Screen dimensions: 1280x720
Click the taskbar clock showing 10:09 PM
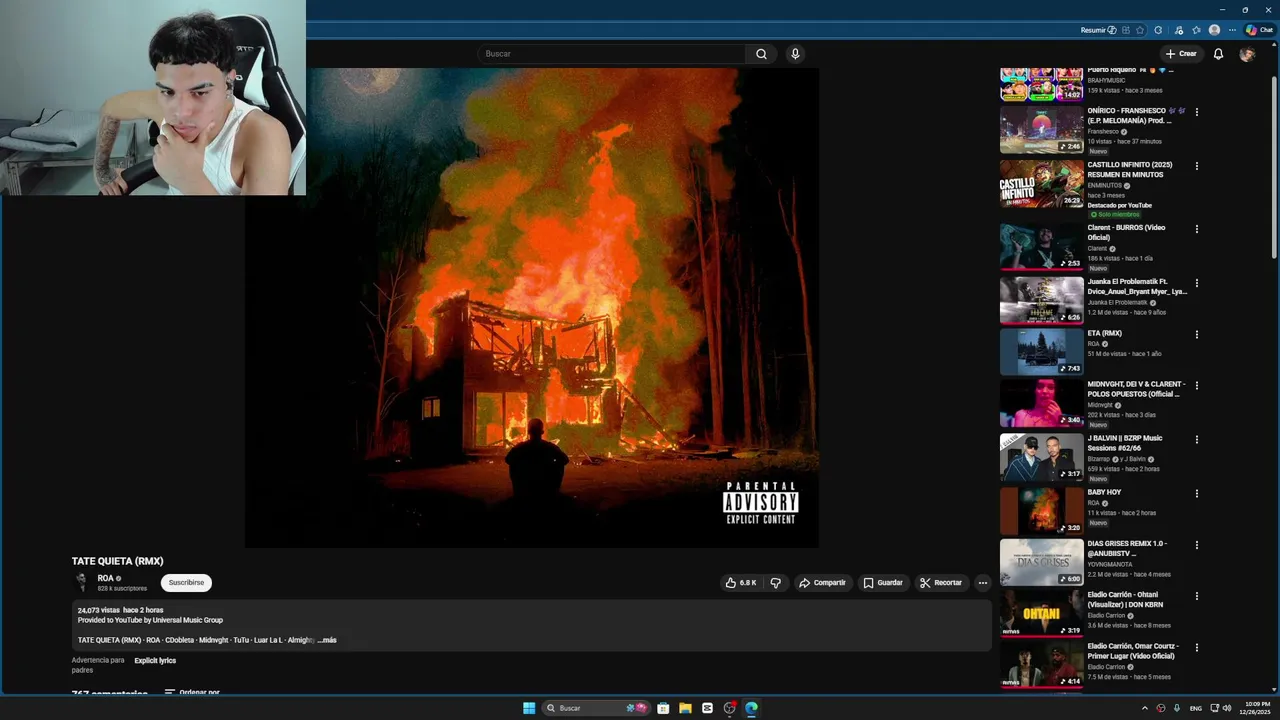(x=1256, y=708)
